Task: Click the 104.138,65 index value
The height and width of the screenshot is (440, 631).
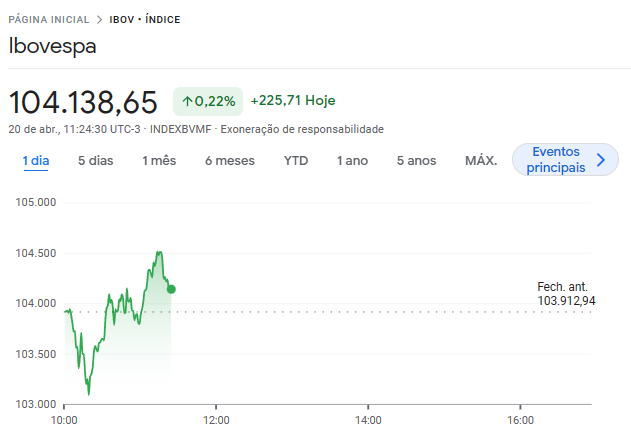Action: 83,102
